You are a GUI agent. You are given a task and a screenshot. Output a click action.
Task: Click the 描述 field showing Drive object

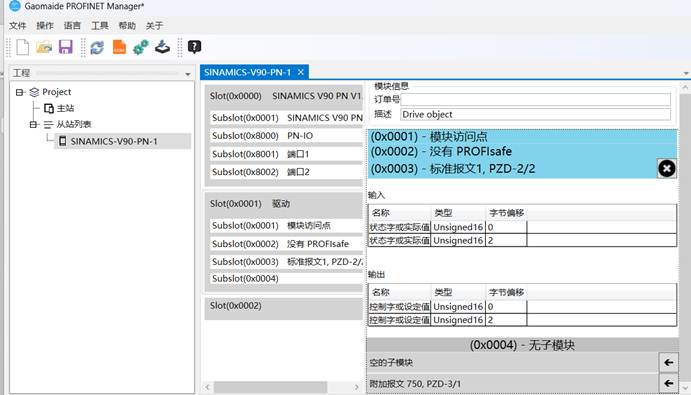coord(535,114)
